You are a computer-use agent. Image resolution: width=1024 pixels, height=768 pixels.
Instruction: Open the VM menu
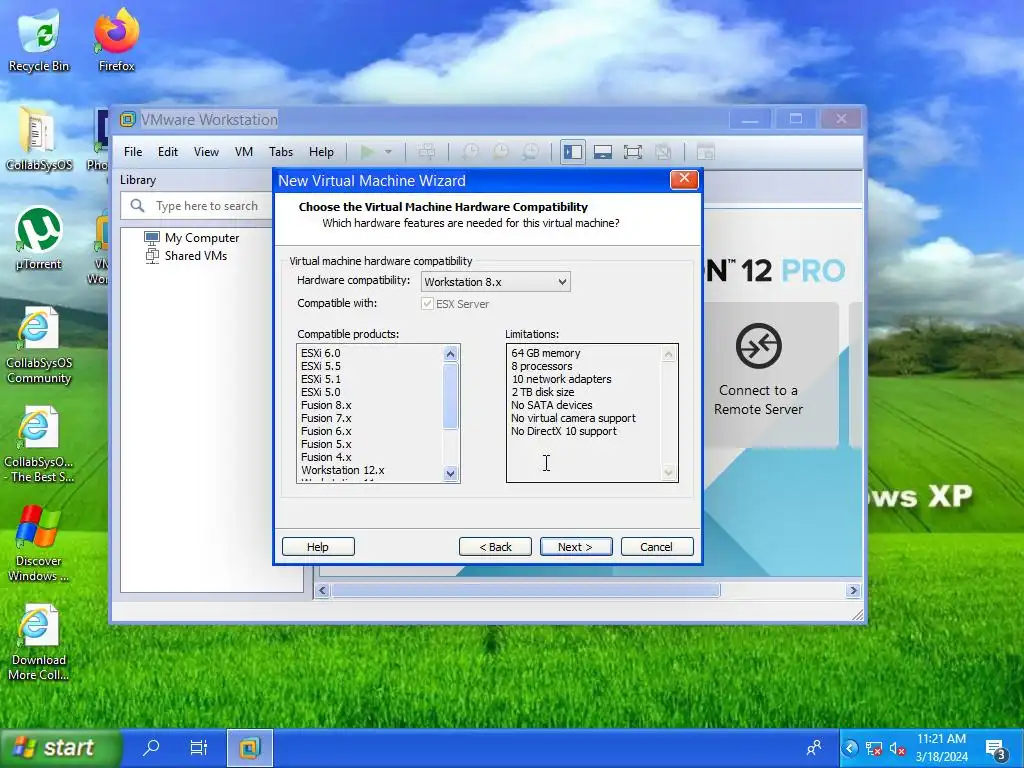pos(244,152)
